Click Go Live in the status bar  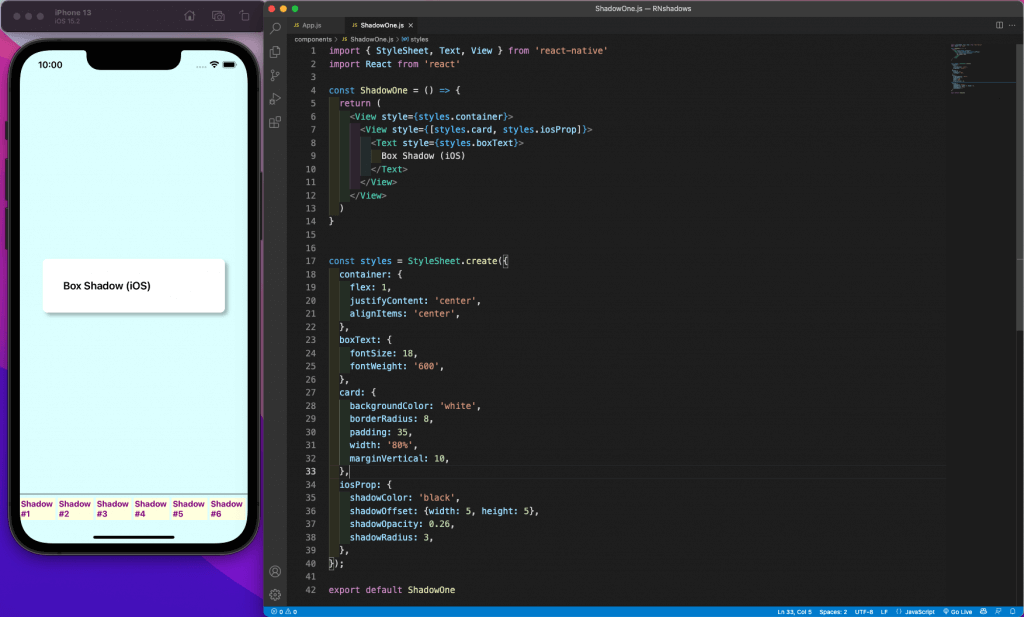click(x=957, y=611)
